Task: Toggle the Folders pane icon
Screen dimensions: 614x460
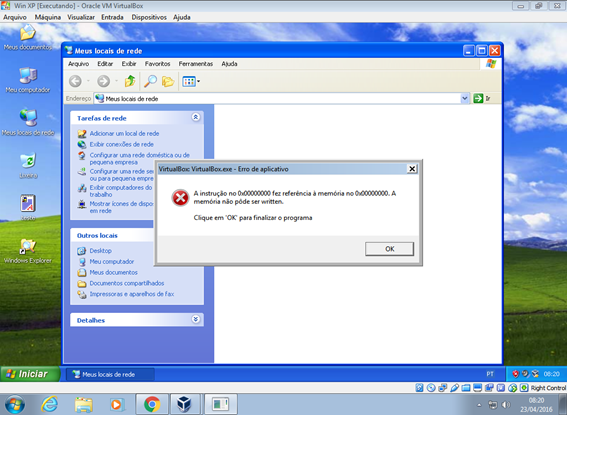Action: (168, 81)
